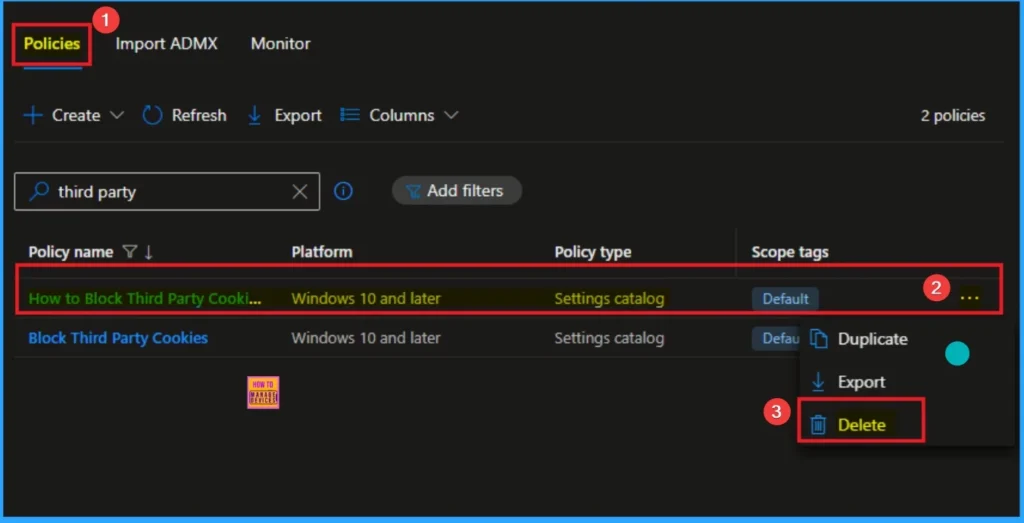Expand the Create dropdown chevron
1024x523 pixels.
[x=117, y=116]
